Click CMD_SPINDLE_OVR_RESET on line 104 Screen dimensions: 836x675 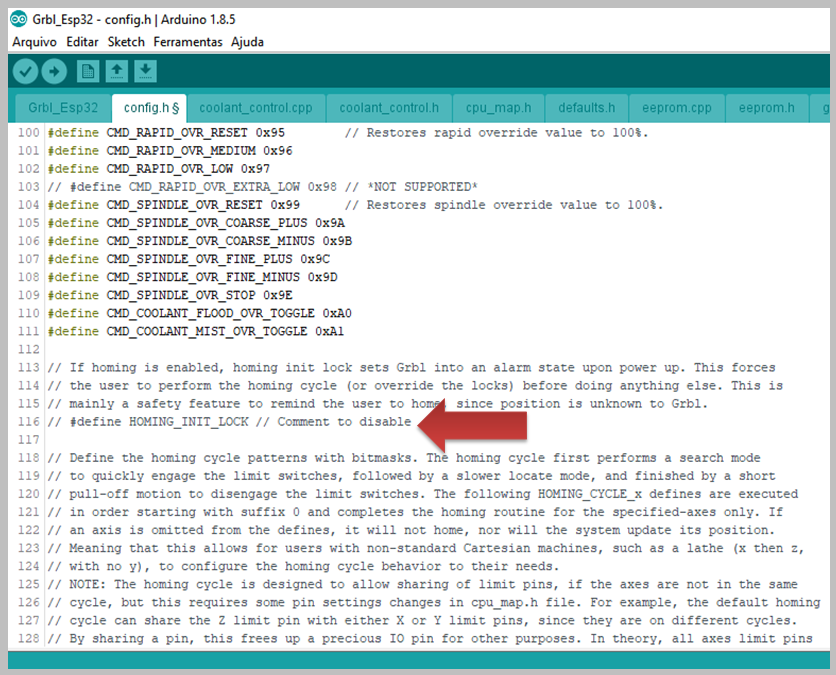(184, 205)
